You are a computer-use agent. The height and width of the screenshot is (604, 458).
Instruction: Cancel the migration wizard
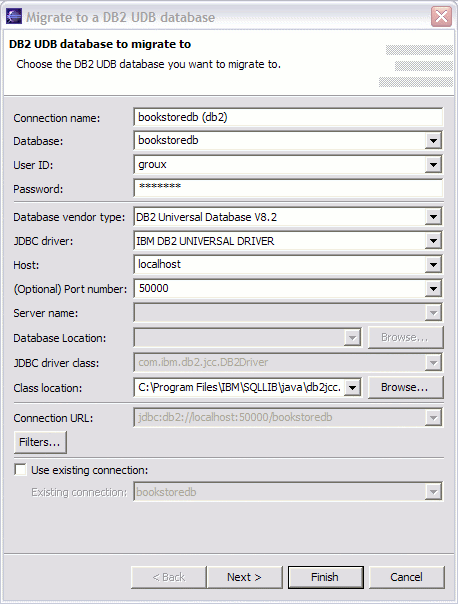(406, 577)
